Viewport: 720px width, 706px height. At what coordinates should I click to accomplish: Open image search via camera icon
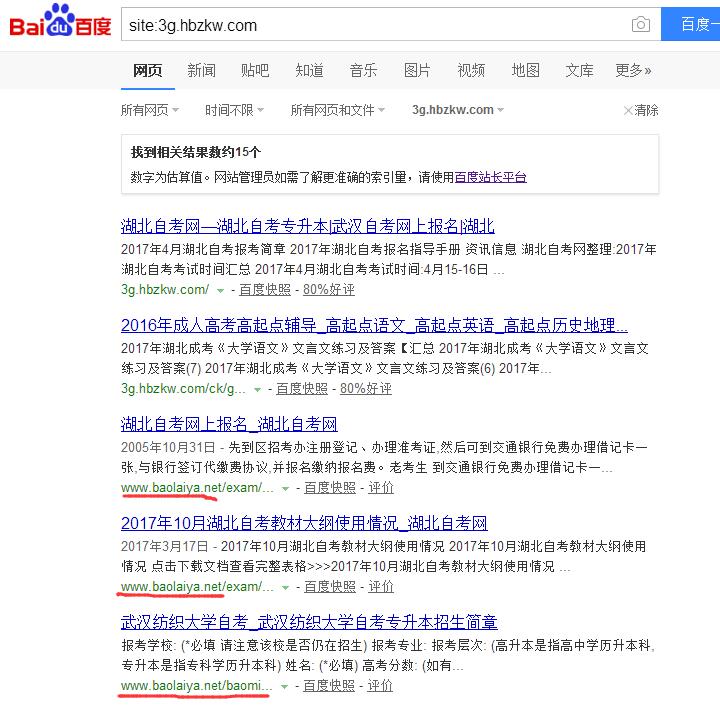tap(641, 24)
